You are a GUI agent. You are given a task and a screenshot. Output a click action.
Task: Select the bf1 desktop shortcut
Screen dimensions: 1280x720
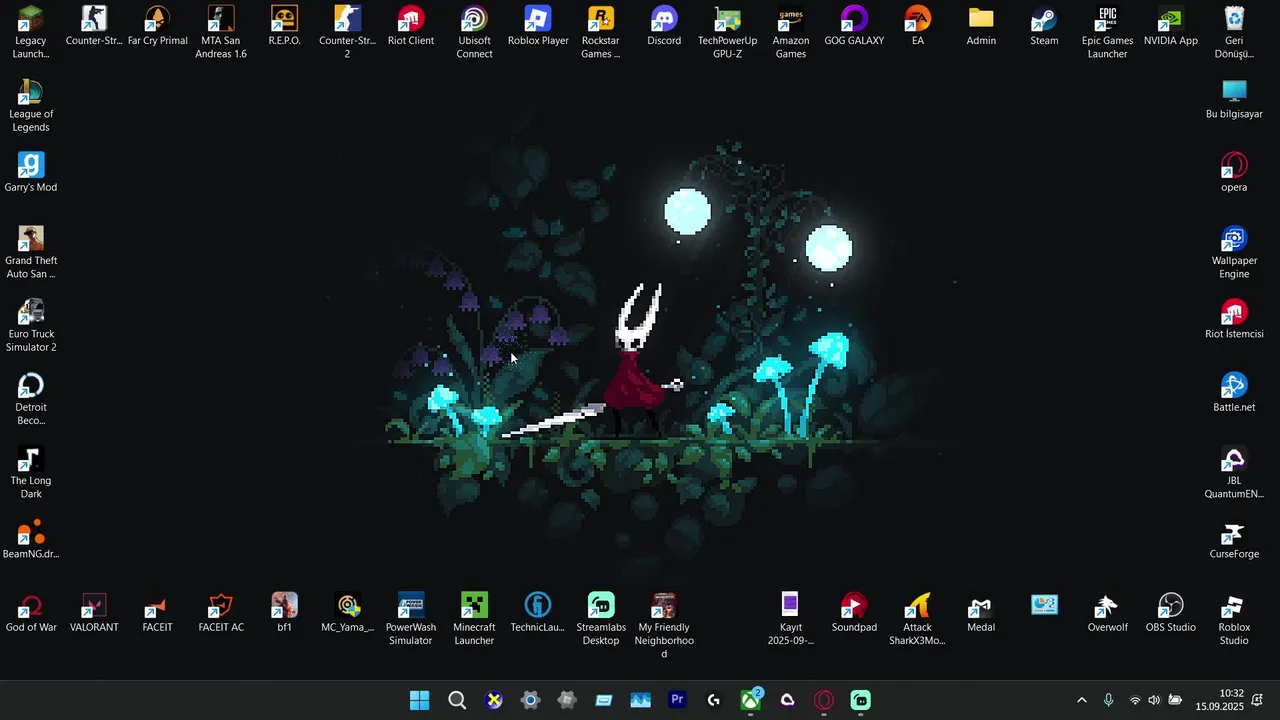click(x=284, y=613)
